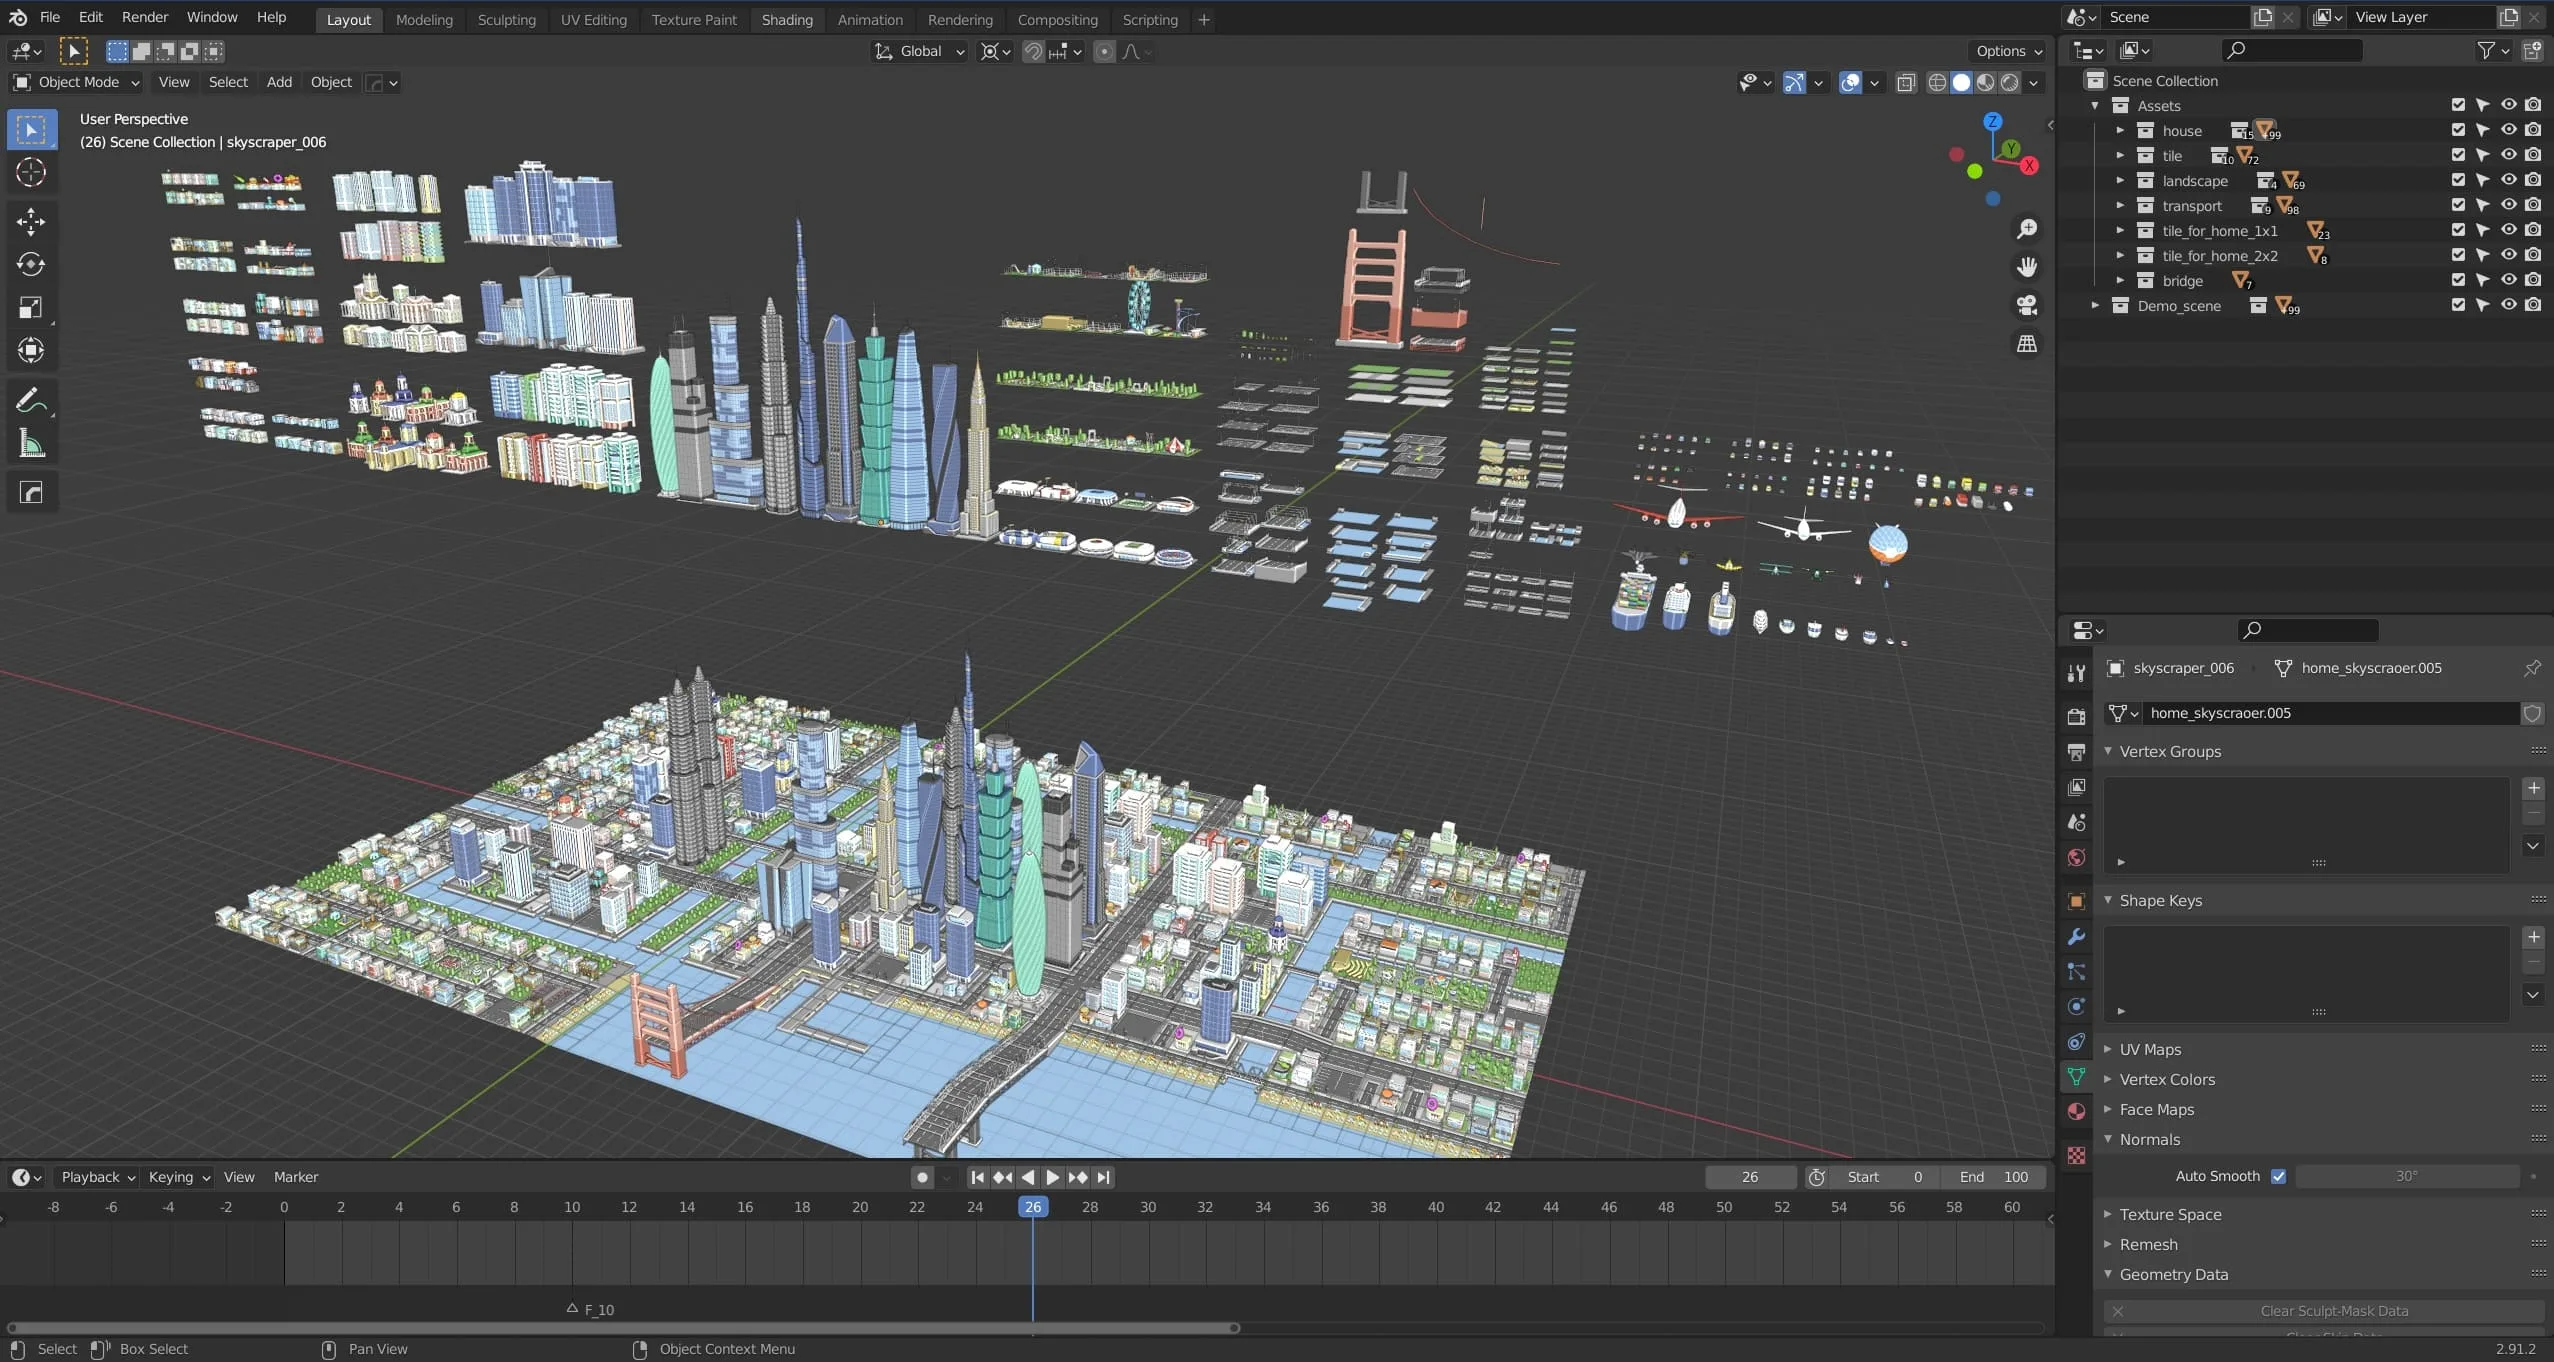The width and height of the screenshot is (2554, 1362).
Task: Select the Rotate tool
Action: (31, 264)
